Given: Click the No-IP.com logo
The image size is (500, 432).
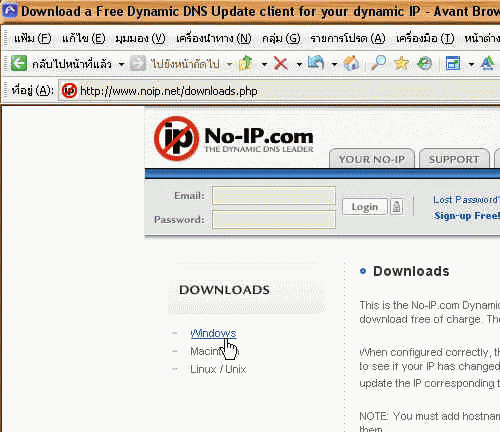Looking at the screenshot, I should (233, 138).
